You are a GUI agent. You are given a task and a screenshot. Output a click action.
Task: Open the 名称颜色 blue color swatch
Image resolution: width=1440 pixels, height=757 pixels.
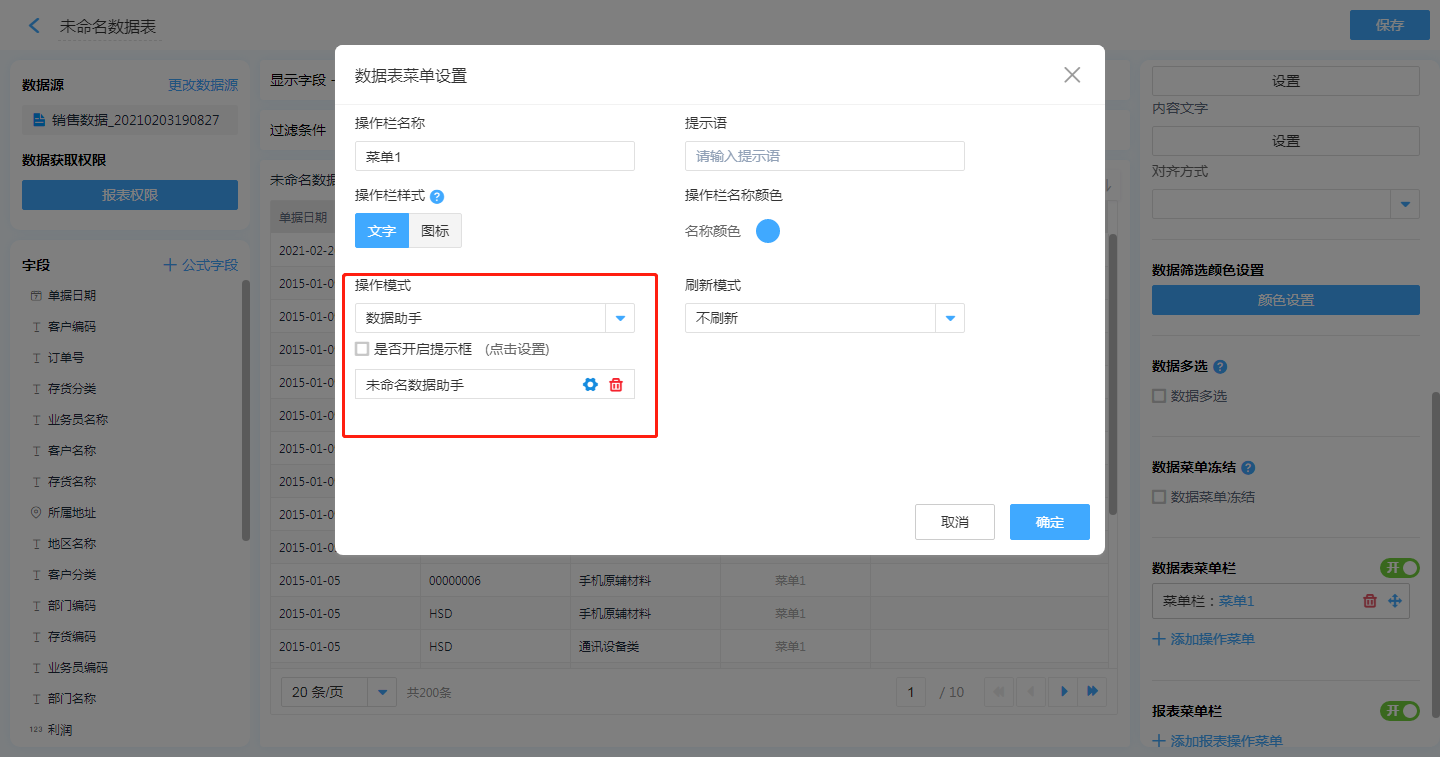pyautogui.click(x=767, y=231)
